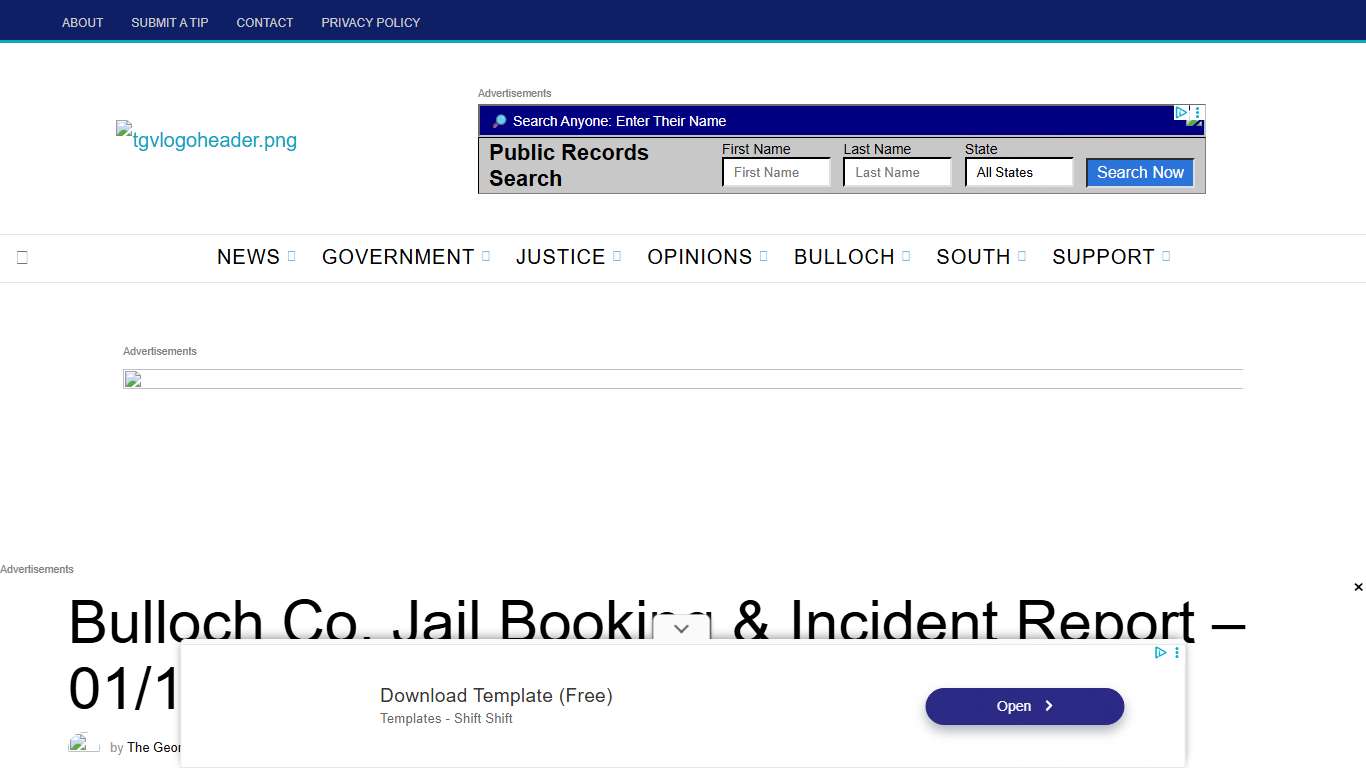Select CONTACT in the top bar
Viewport: 1366px width, 768px height.
(264, 22)
